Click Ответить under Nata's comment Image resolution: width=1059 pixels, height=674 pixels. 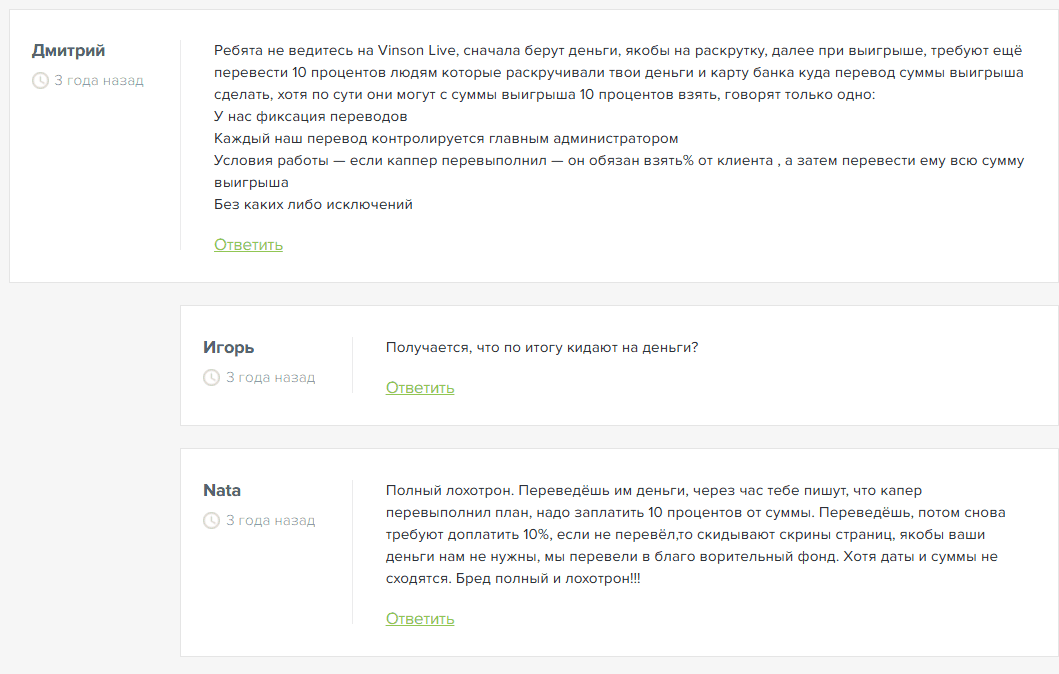click(420, 619)
